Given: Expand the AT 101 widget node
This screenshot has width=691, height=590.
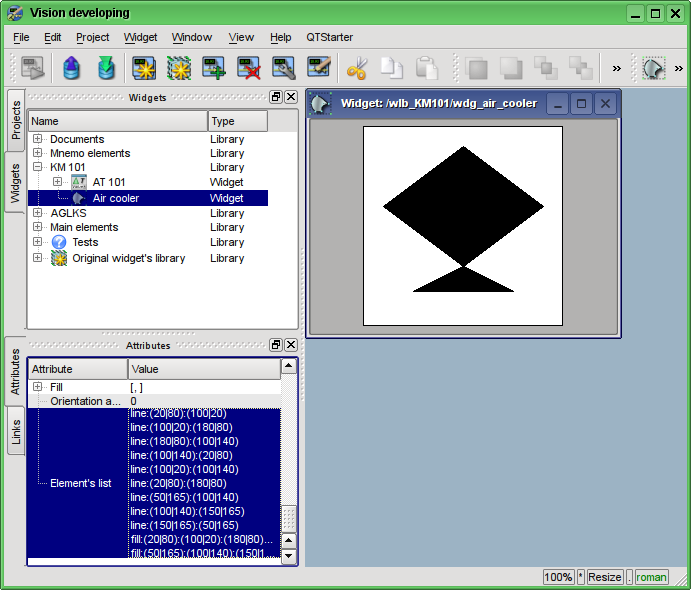Looking at the screenshot, I should point(57,182).
